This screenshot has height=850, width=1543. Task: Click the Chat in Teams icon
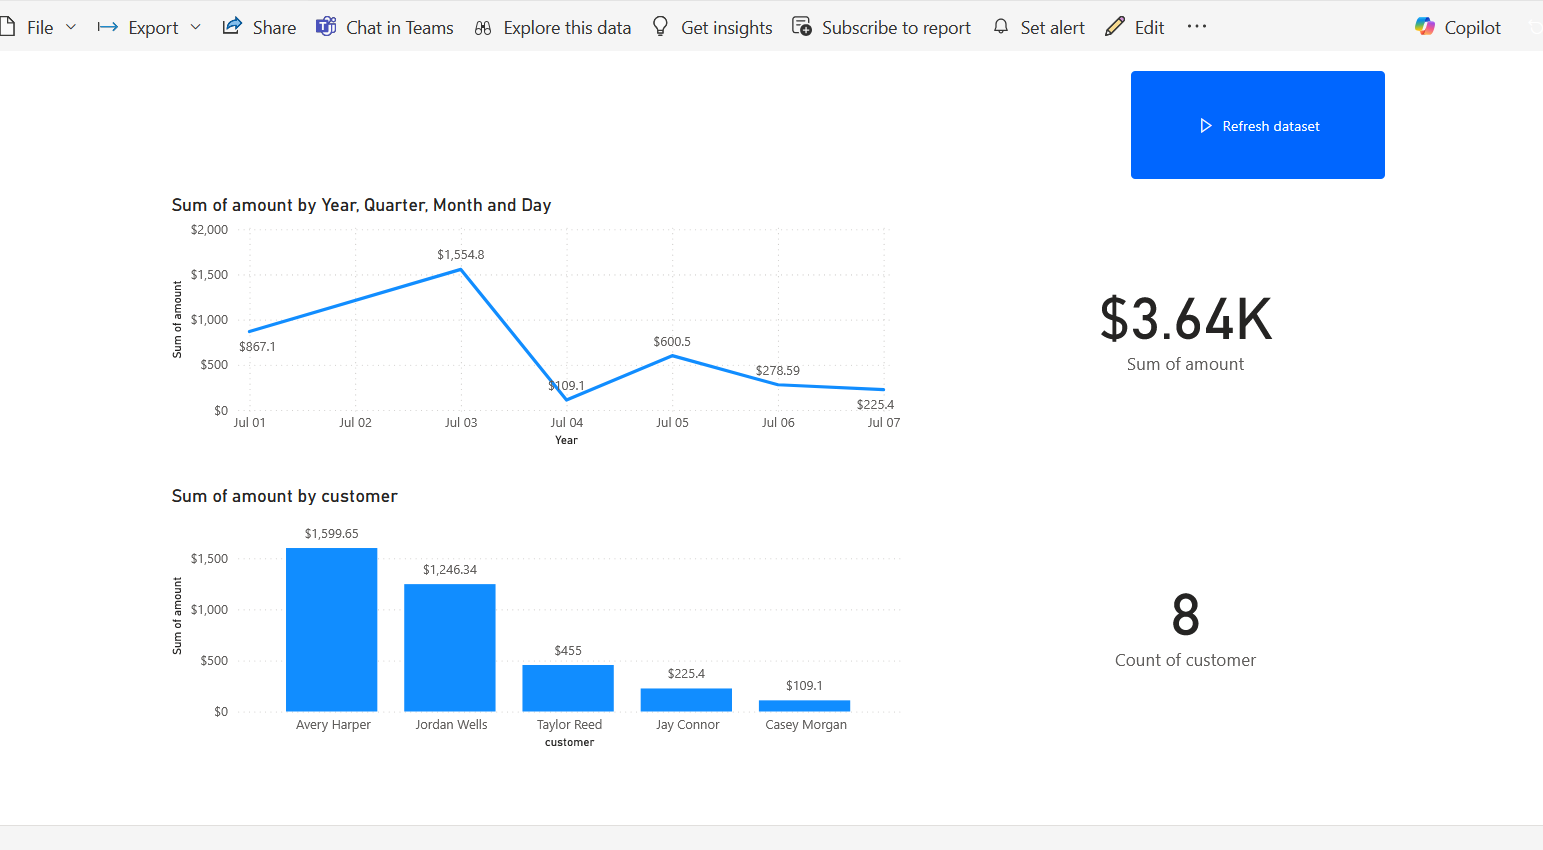(325, 26)
